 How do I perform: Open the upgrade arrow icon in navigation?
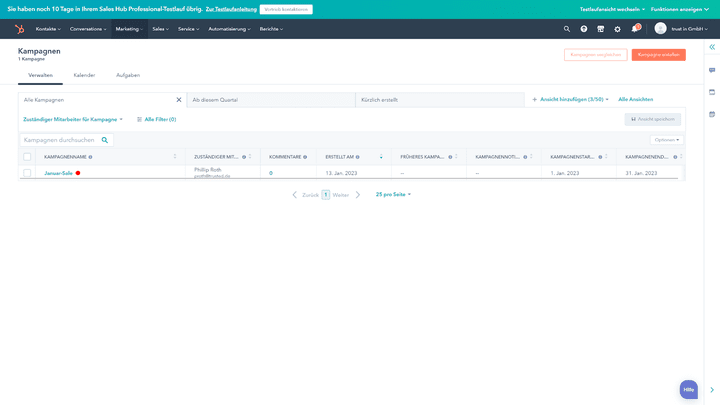coord(584,29)
